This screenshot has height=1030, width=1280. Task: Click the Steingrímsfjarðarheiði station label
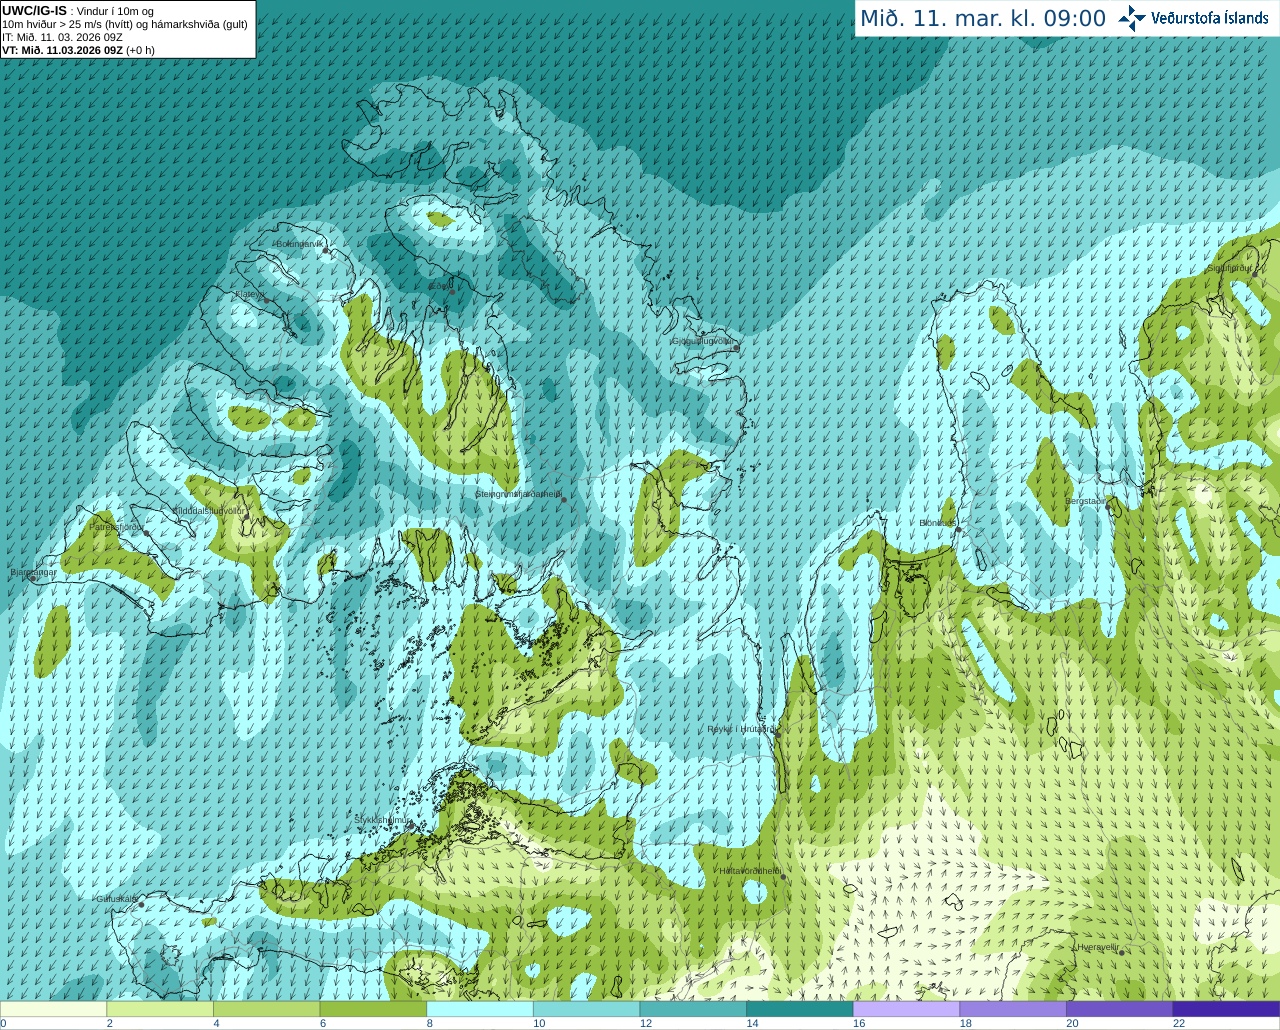[x=518, y=494]
